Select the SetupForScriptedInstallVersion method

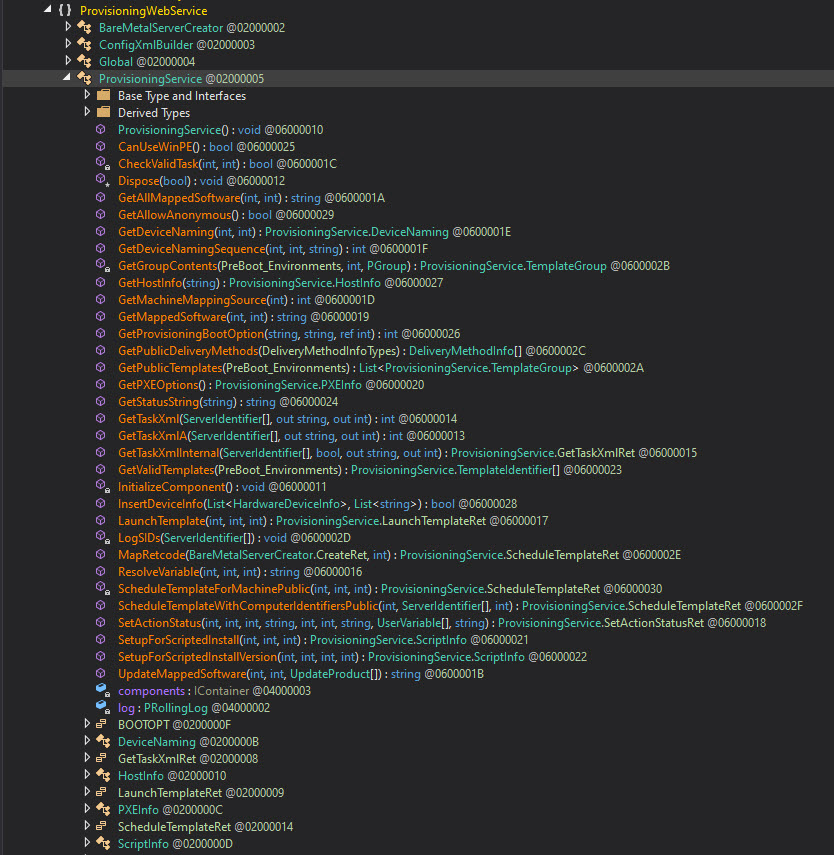[x=352, y=657]
